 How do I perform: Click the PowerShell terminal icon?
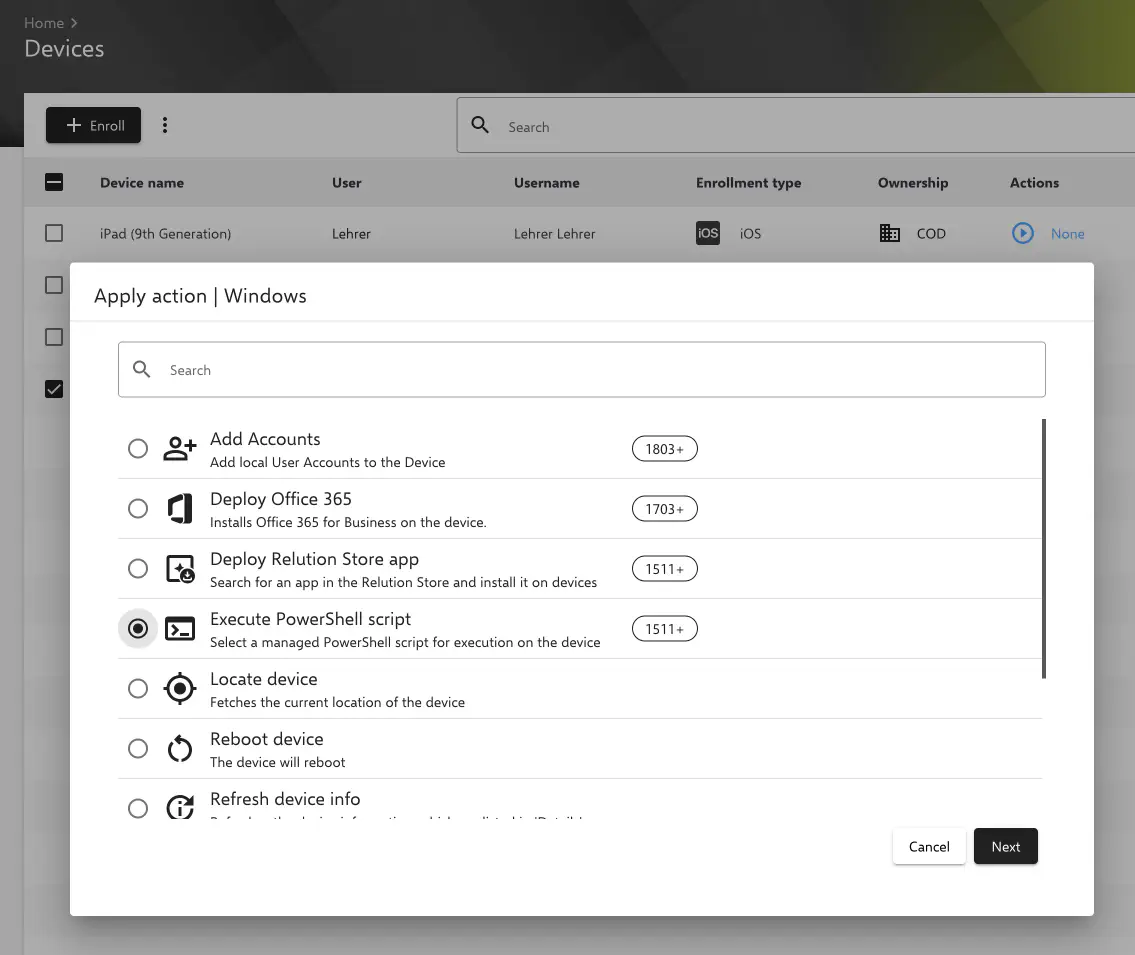tap(180, 629)
